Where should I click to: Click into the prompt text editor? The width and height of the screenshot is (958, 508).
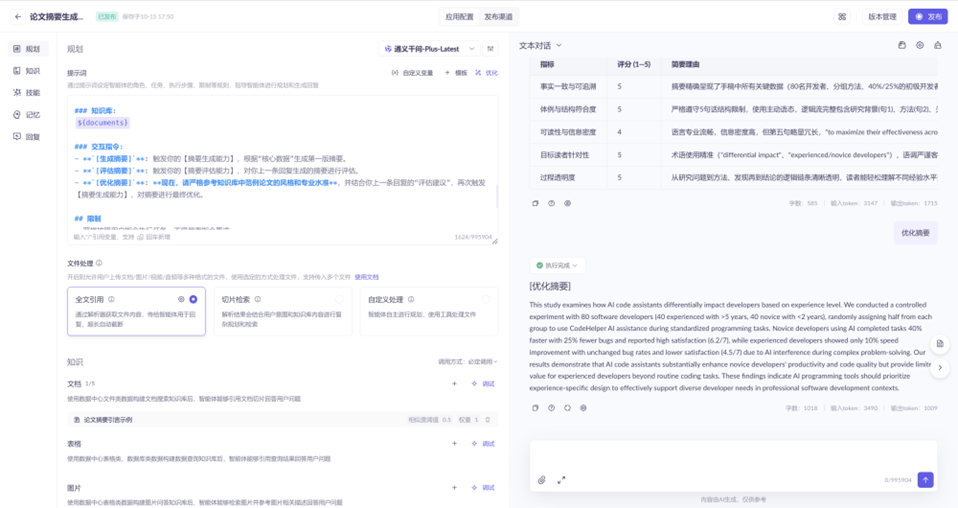[x=283, y=165]
